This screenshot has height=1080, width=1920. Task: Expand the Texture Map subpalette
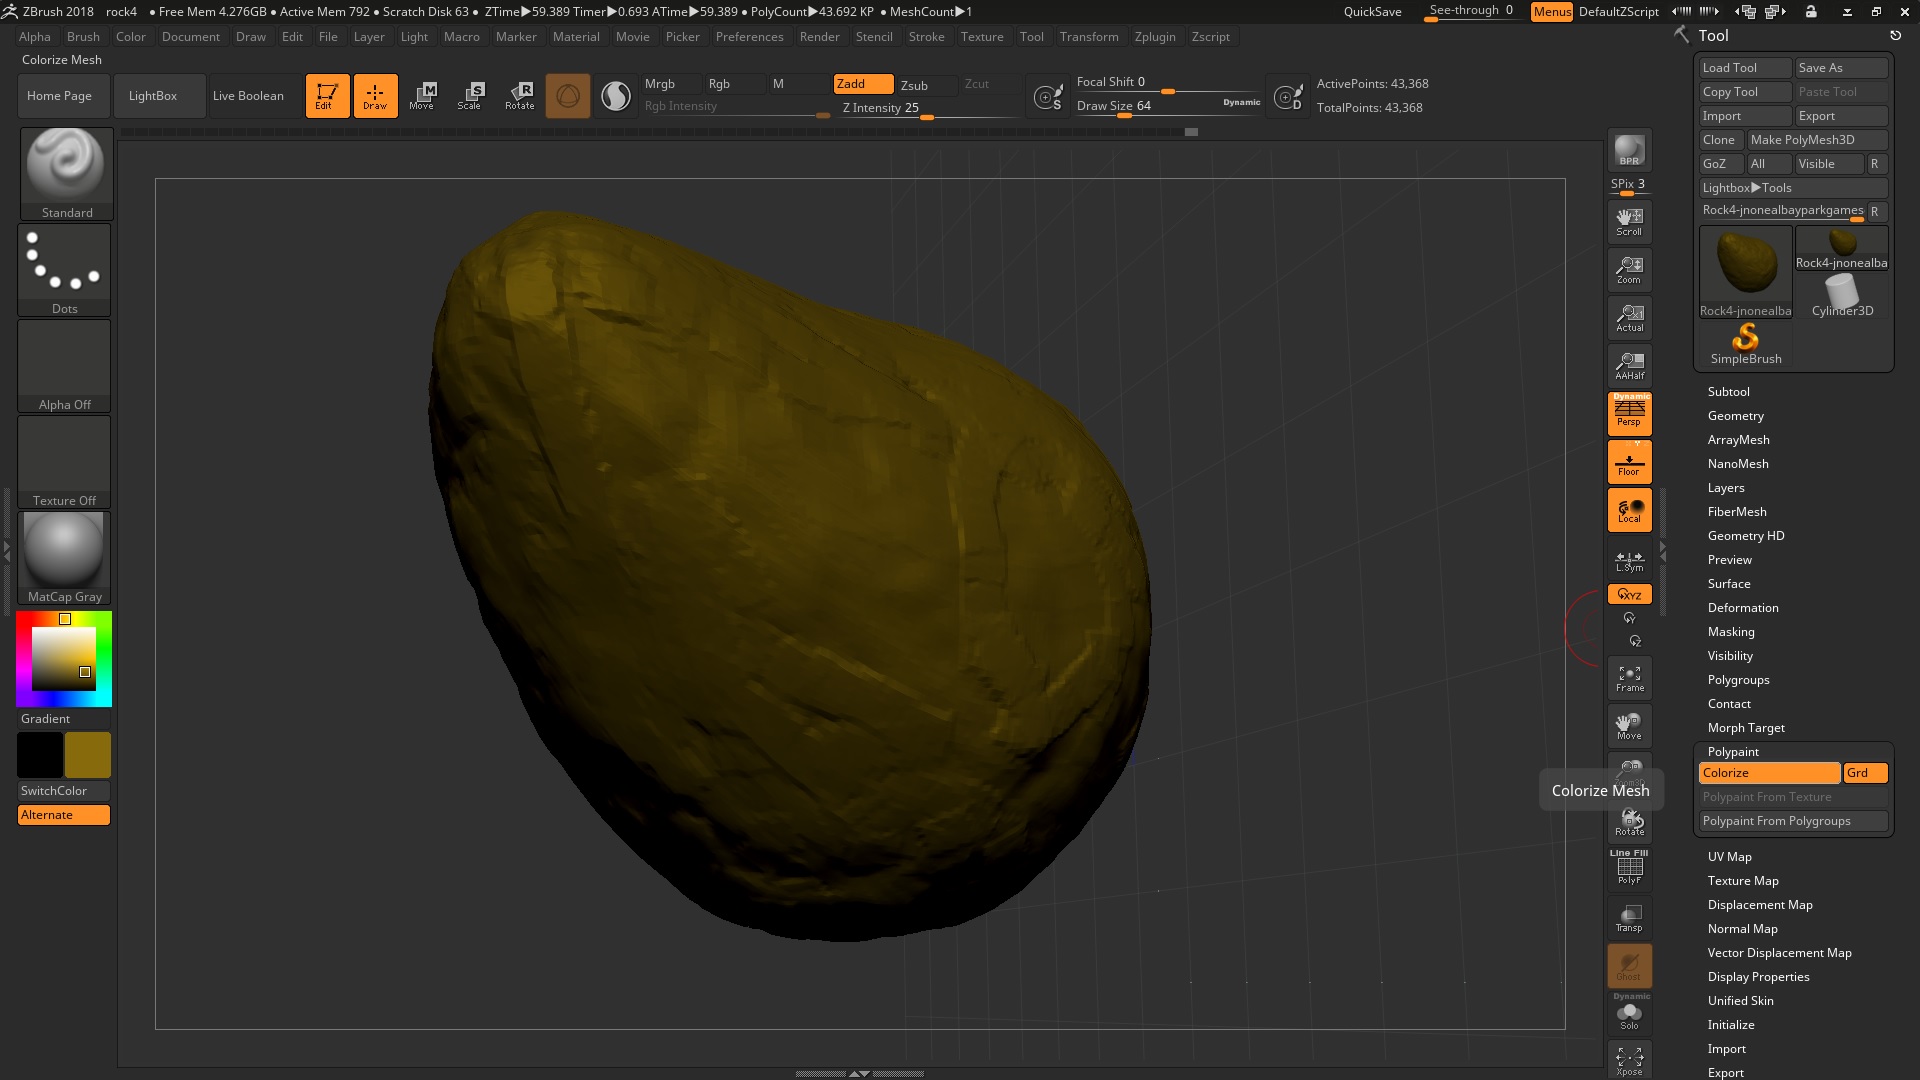pos(1742,881)
